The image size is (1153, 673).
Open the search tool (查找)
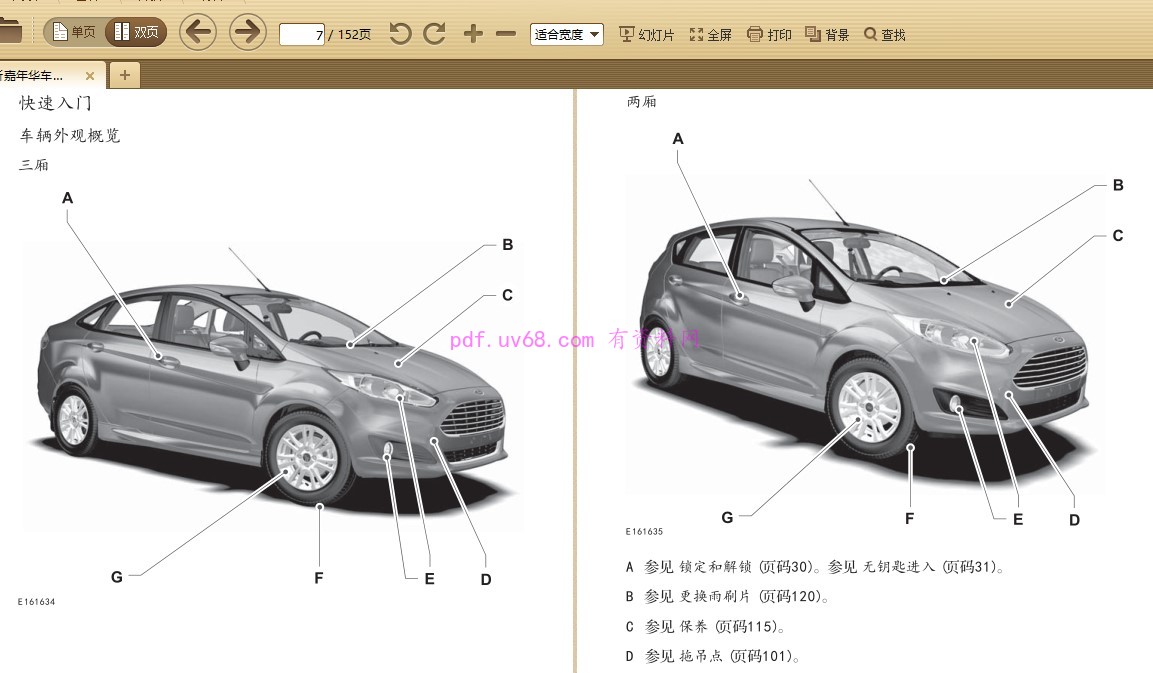(x=885, y=35)
